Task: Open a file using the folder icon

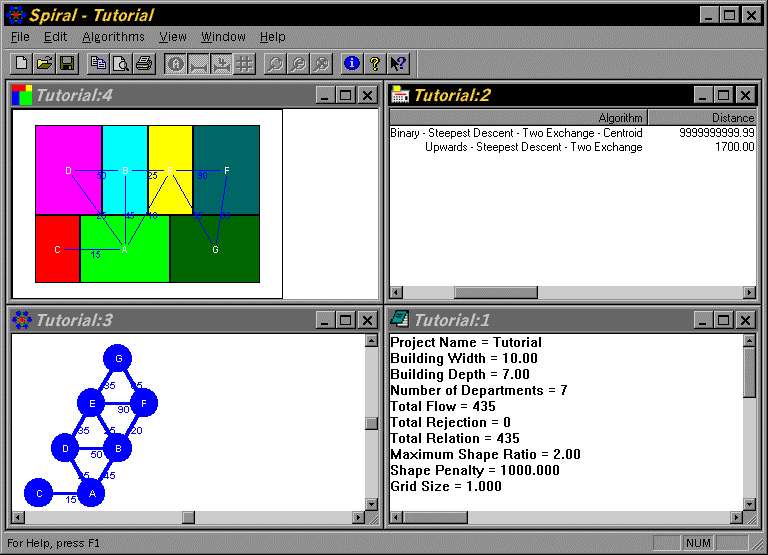Action: pyautogui.click(x=44, y=63)
